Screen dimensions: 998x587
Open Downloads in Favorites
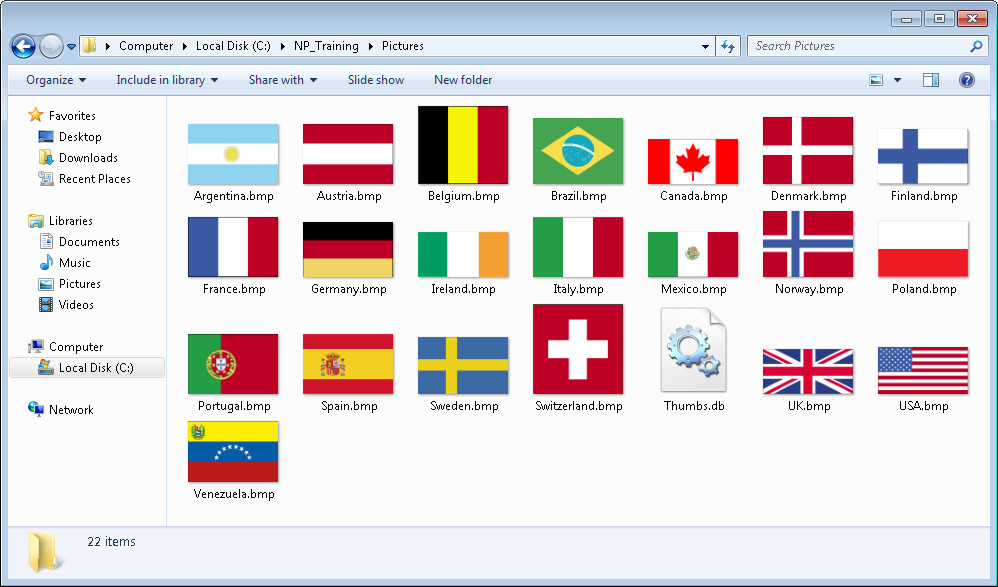pyautogui.click(x=87, y=158)
